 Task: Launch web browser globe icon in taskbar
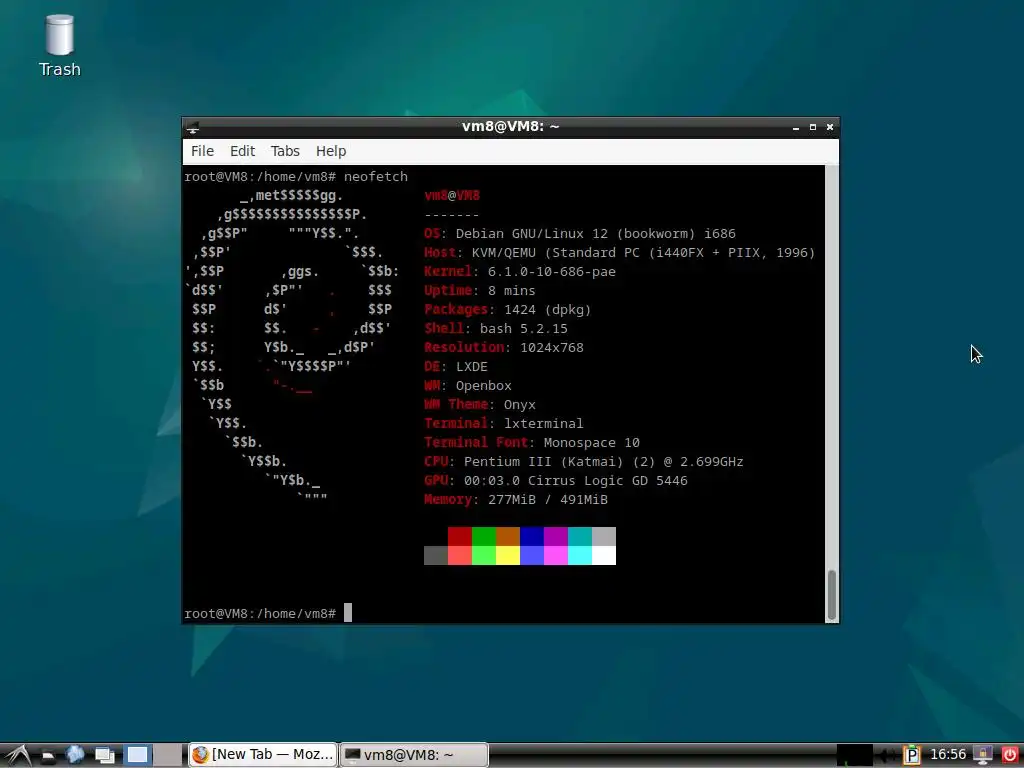point(74,755)
